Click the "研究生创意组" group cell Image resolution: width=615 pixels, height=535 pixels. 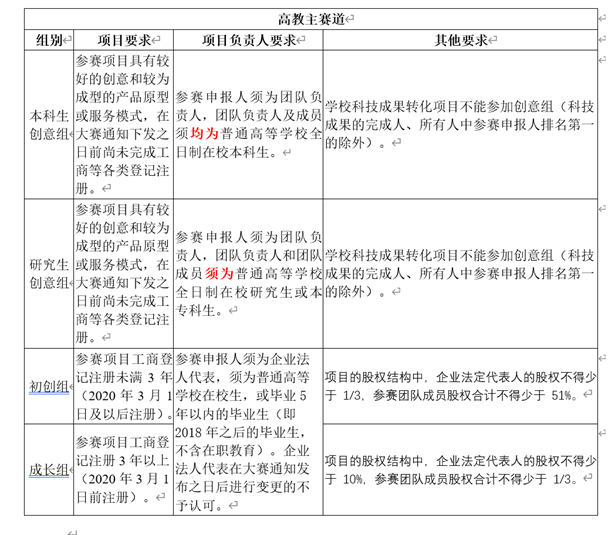coord(50,272)
